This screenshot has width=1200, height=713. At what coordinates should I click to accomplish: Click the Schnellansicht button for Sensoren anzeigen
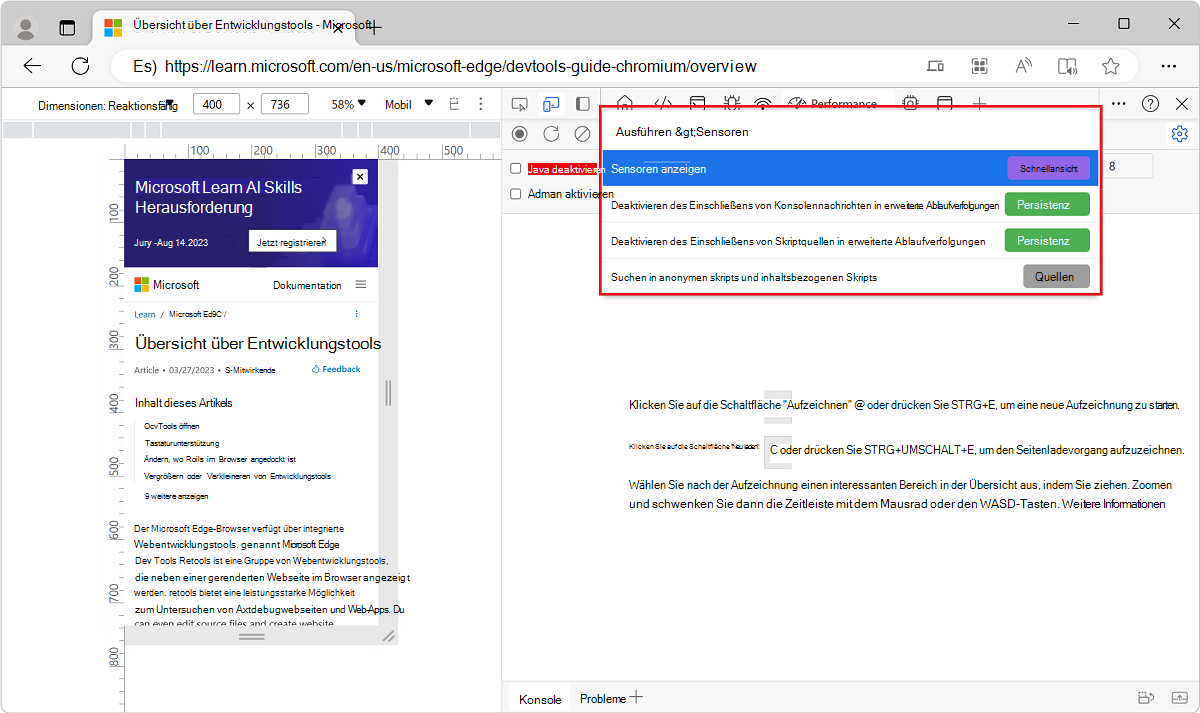coord(1048,167)
